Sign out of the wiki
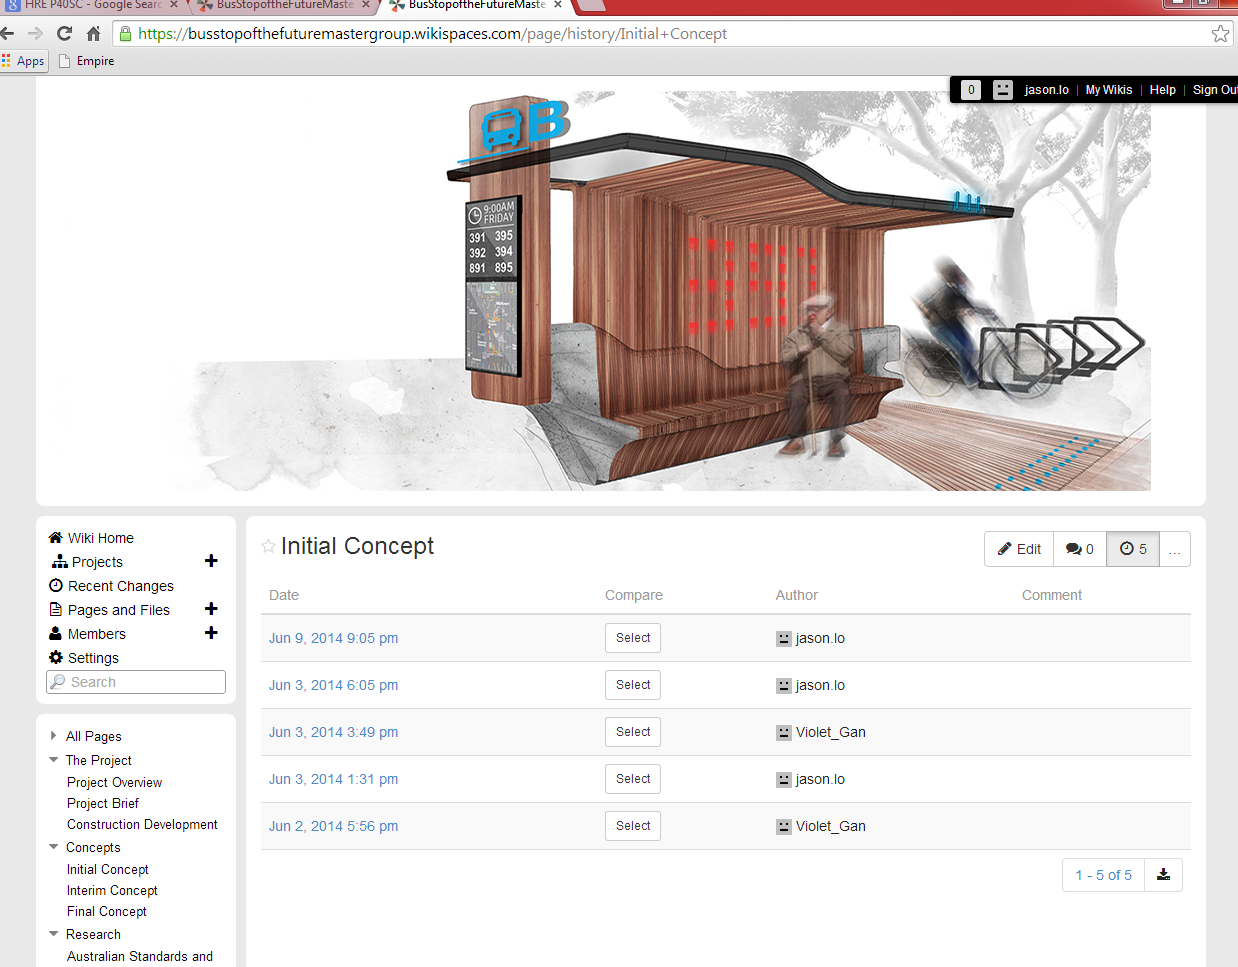Viewport: 1238px width, 967px height. [x=1215, y=90]
